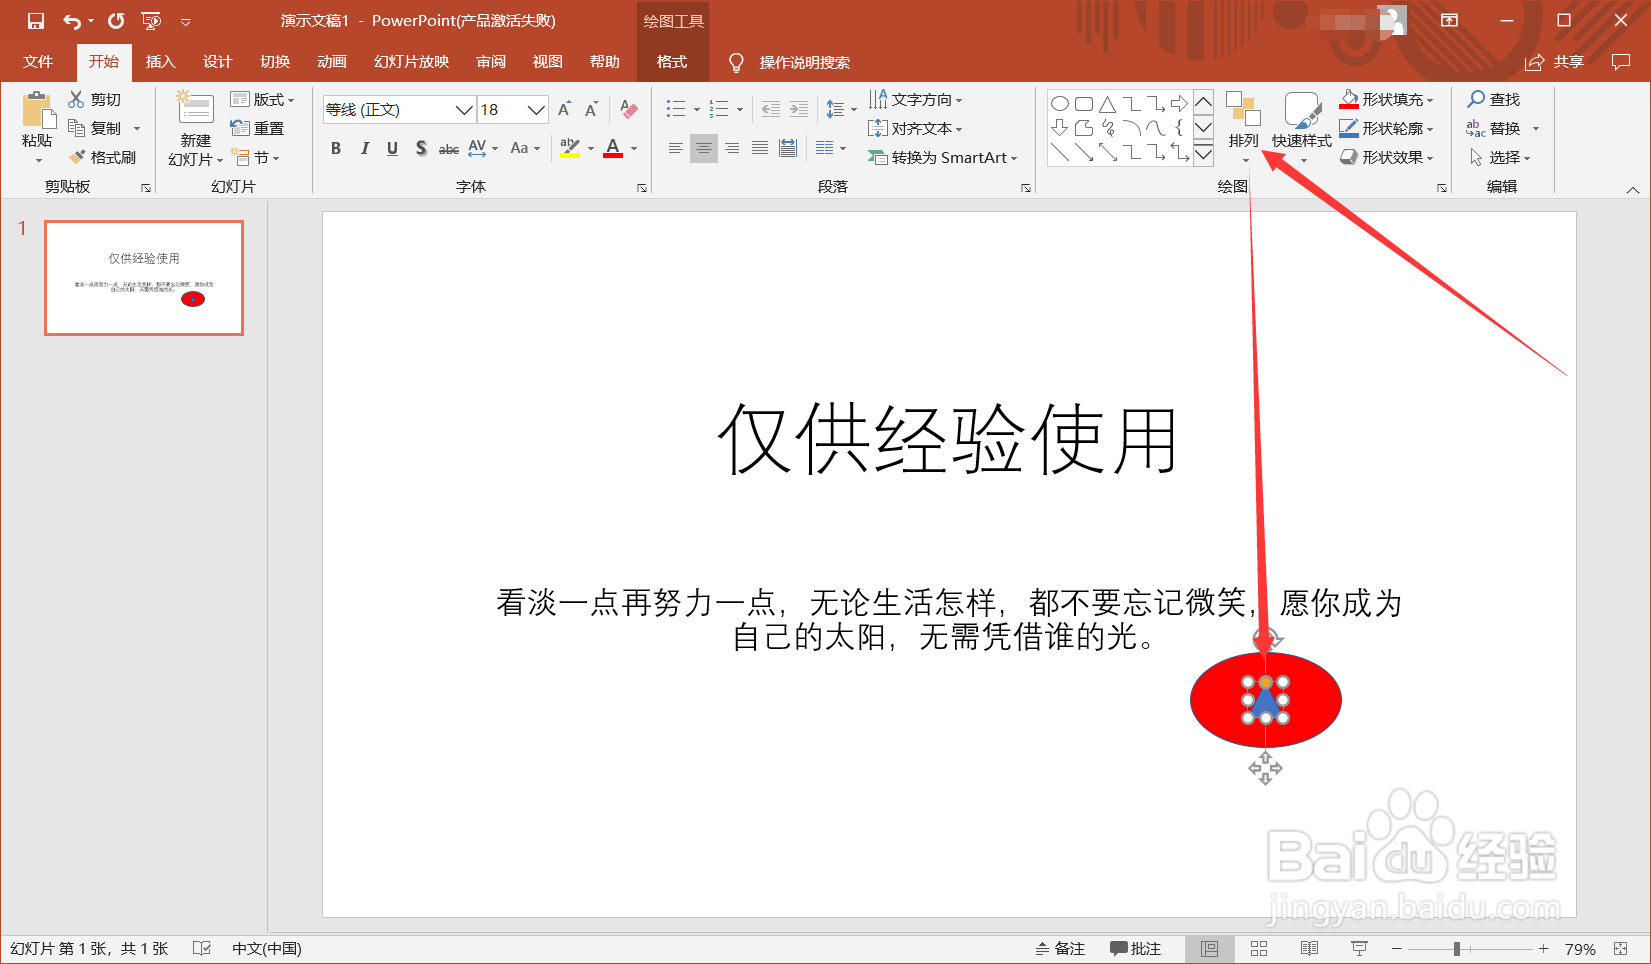Toggle underline formatting
This screenshot has width=1651, height=964.
pyautogui.click(x=392, y=148)
